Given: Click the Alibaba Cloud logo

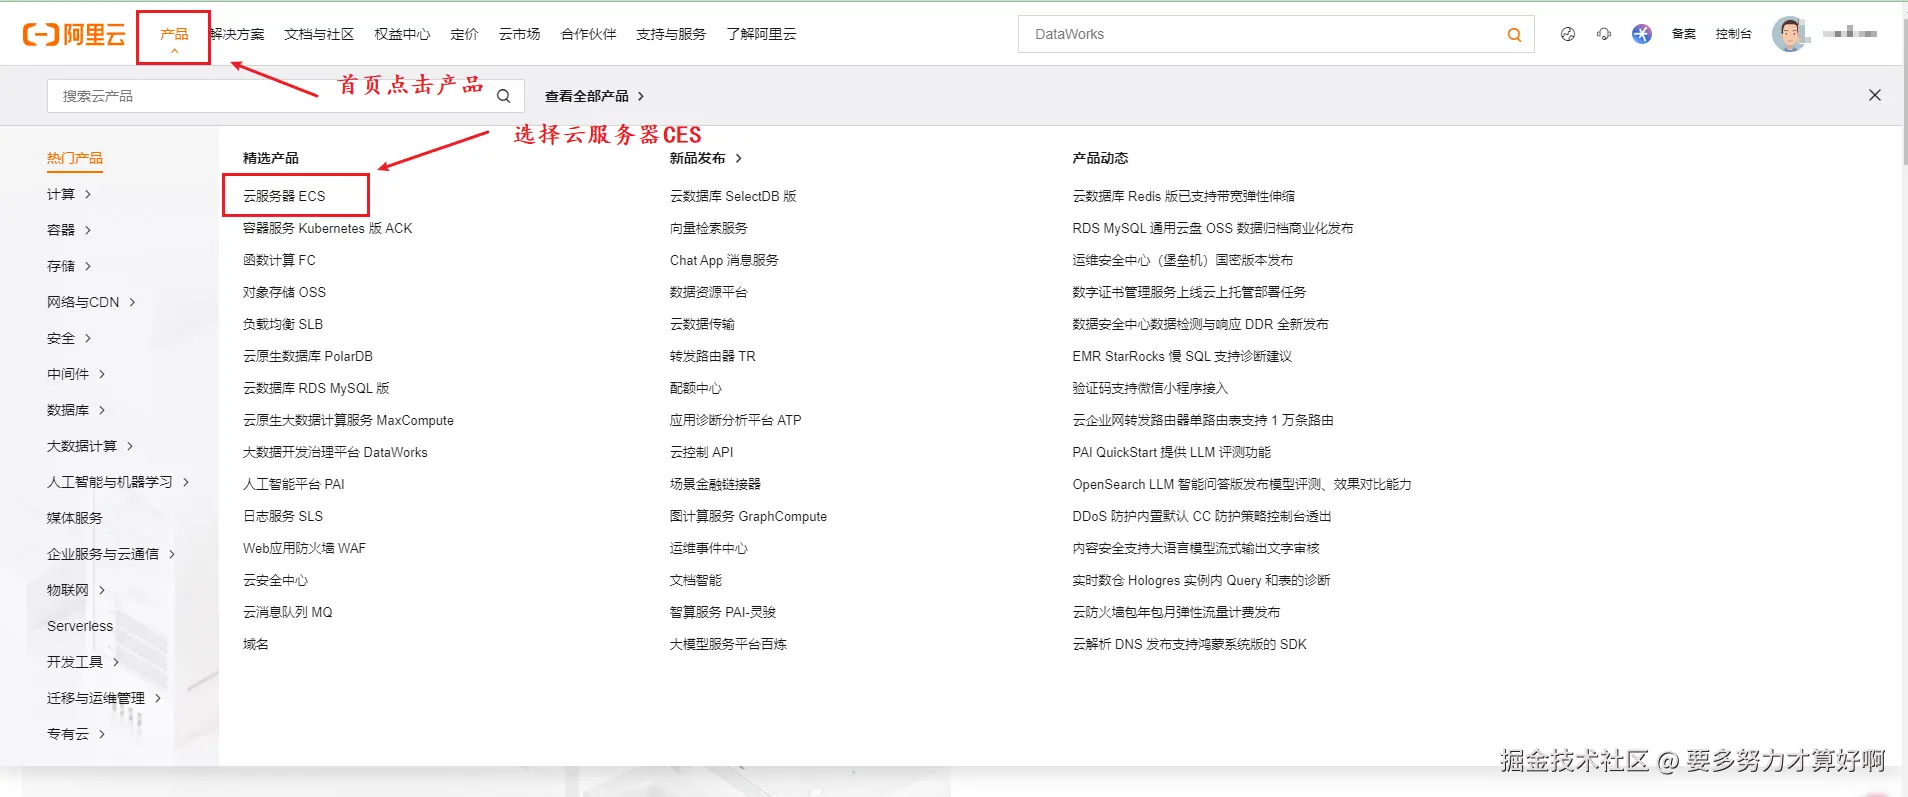Looking at the screenshot, I should point(74,35).
